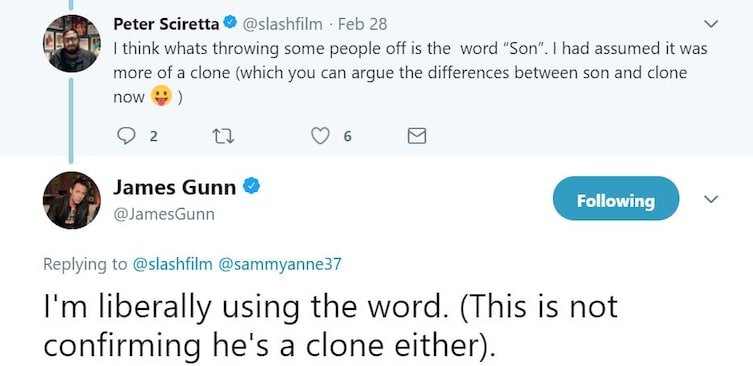Click the James Gunn display name
This screenshot has height=366, width=753.
point(175,187)
